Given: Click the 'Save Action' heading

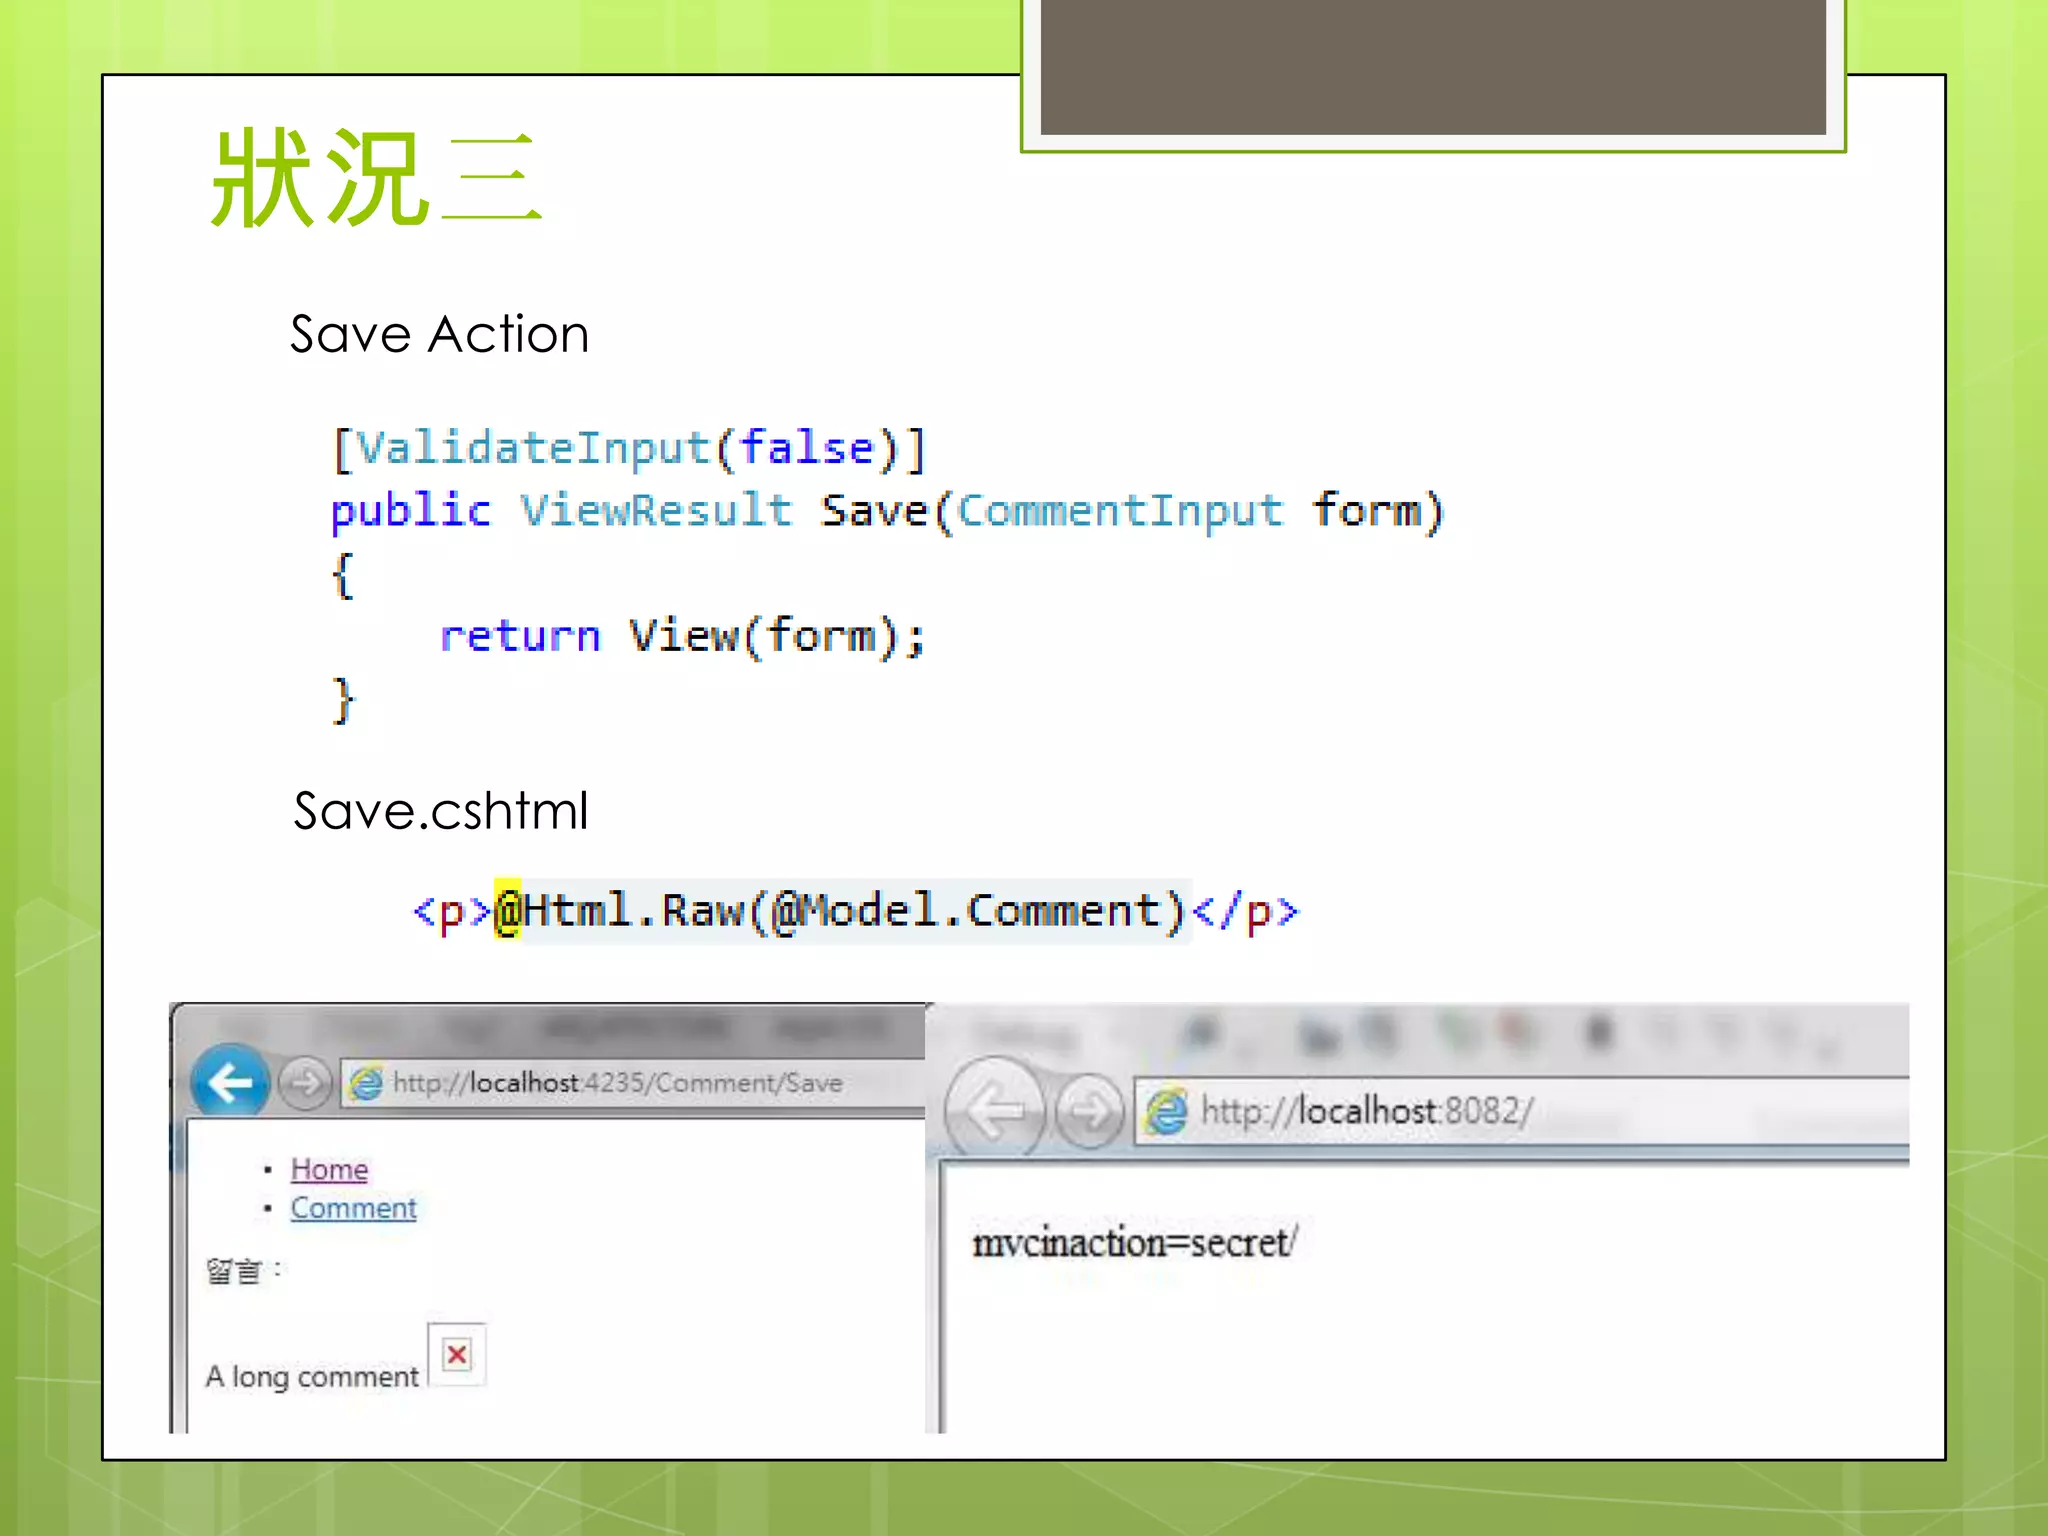Looking at the screenshot, I should click(440, 334).
